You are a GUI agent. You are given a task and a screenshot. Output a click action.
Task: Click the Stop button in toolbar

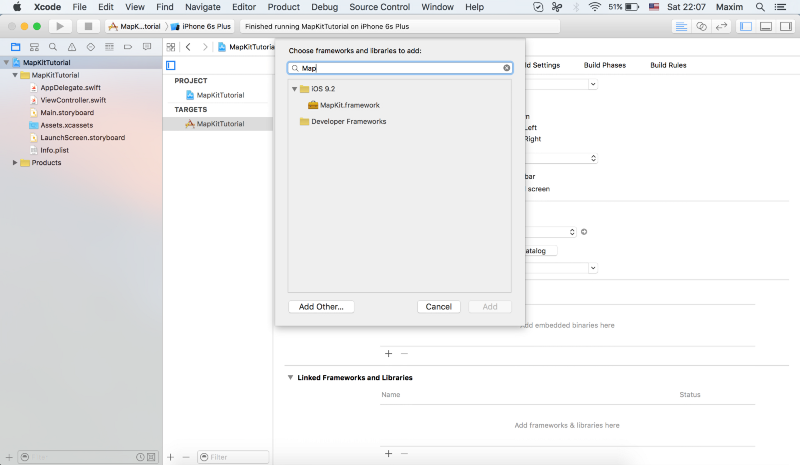click(x=88, y=26)
